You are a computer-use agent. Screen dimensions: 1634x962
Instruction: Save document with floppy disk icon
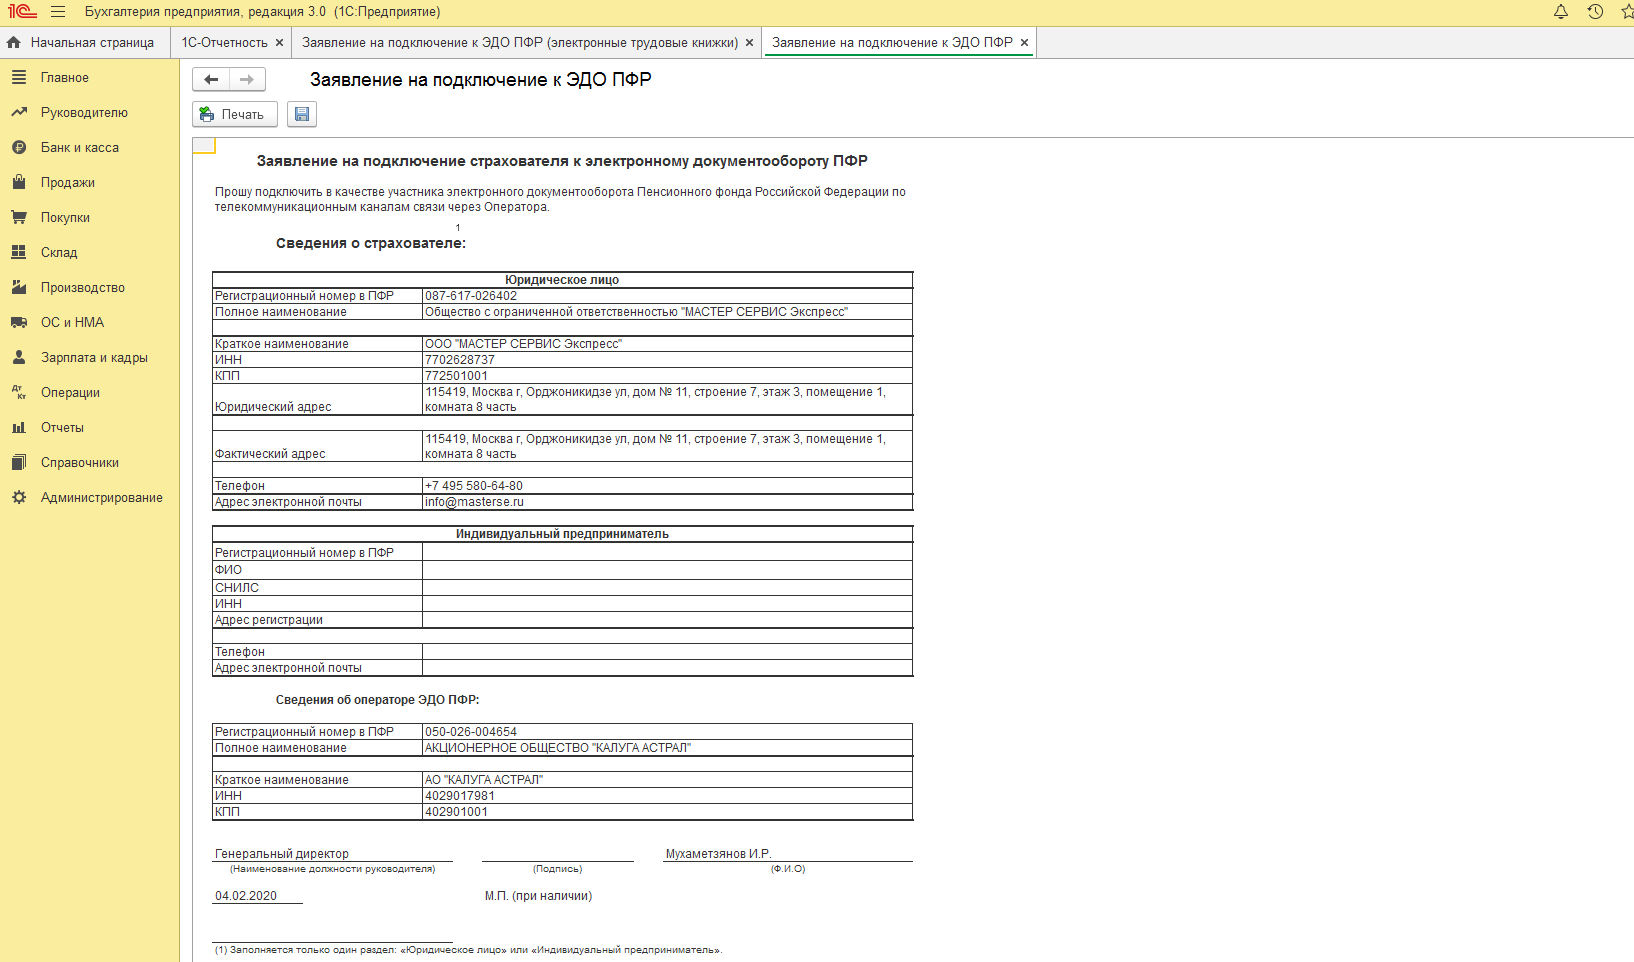tap(302, 114)
